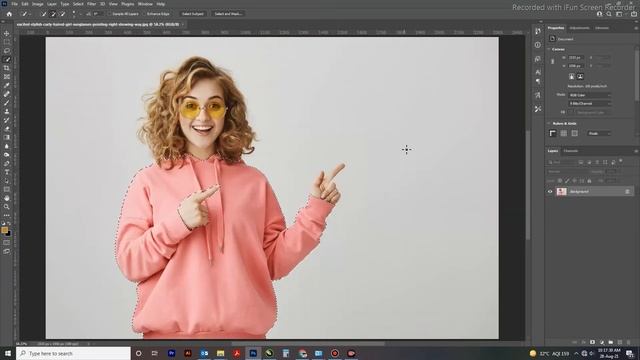Open the Properties panel flyout menu
Viewport: 640px width, 360px height.
[x=636, y=28]
